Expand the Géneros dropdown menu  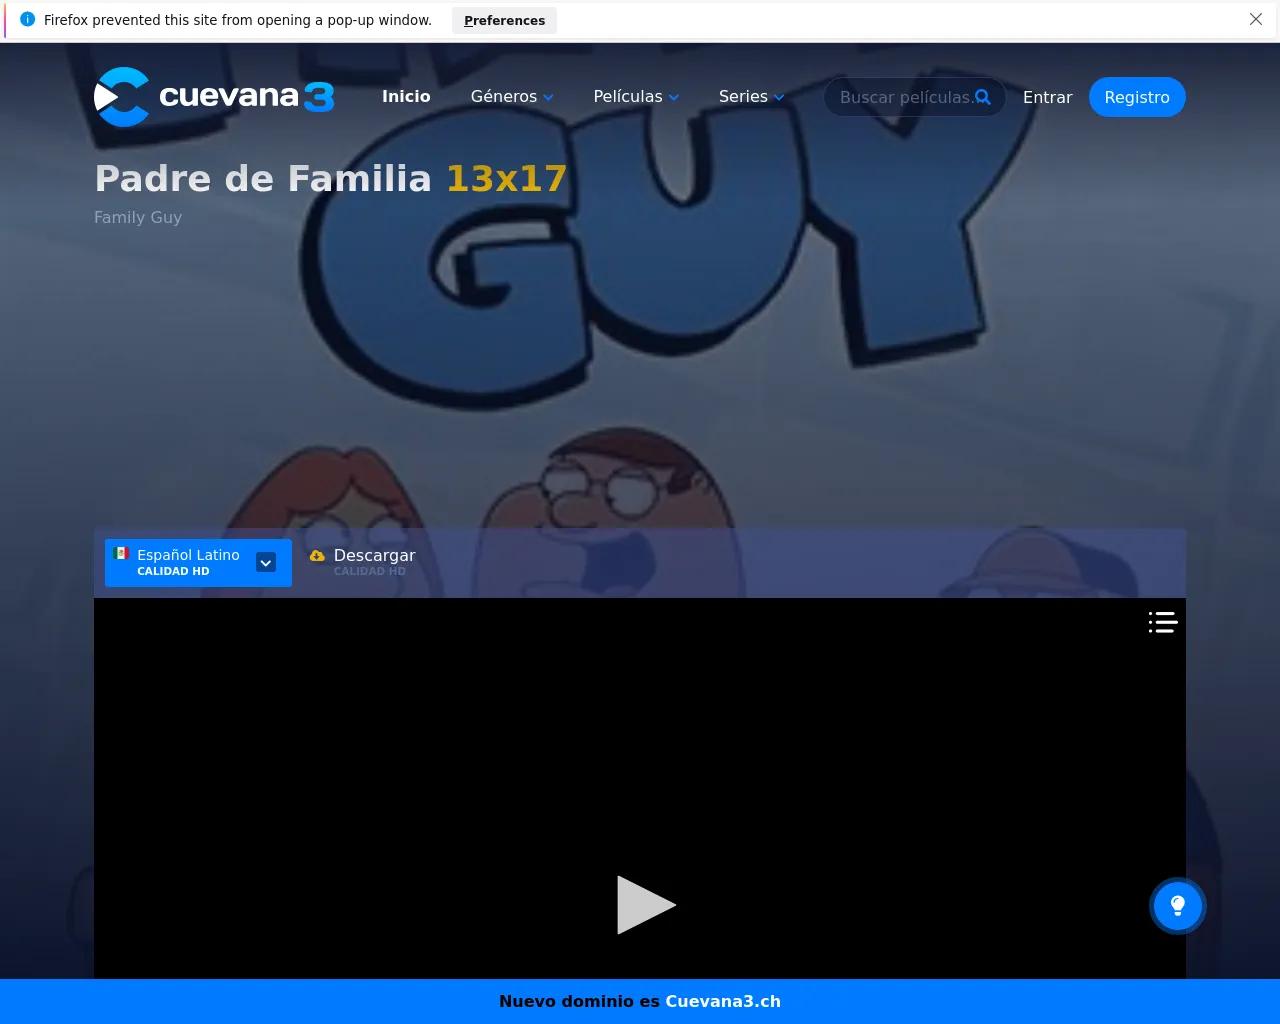pos(512,97)
